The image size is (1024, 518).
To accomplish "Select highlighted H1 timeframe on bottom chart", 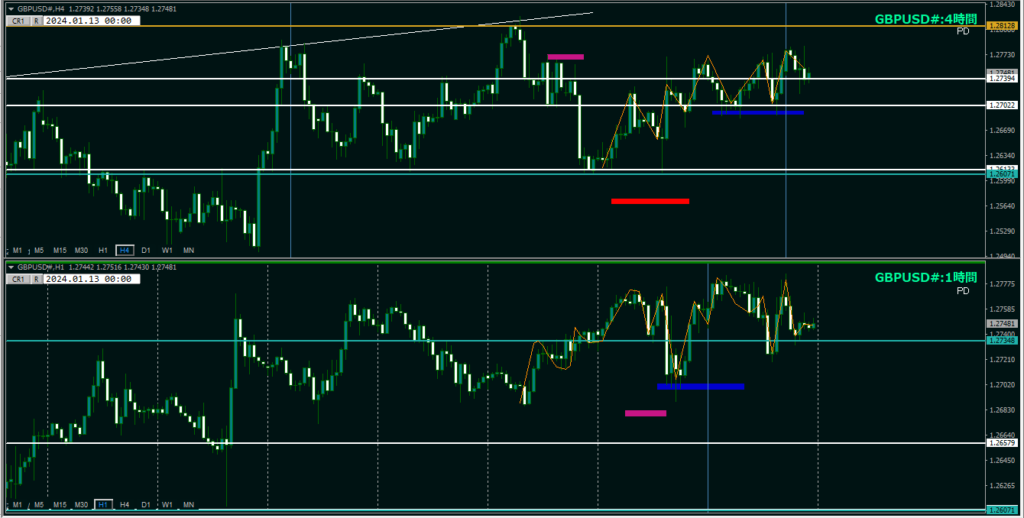I will 103,505.
